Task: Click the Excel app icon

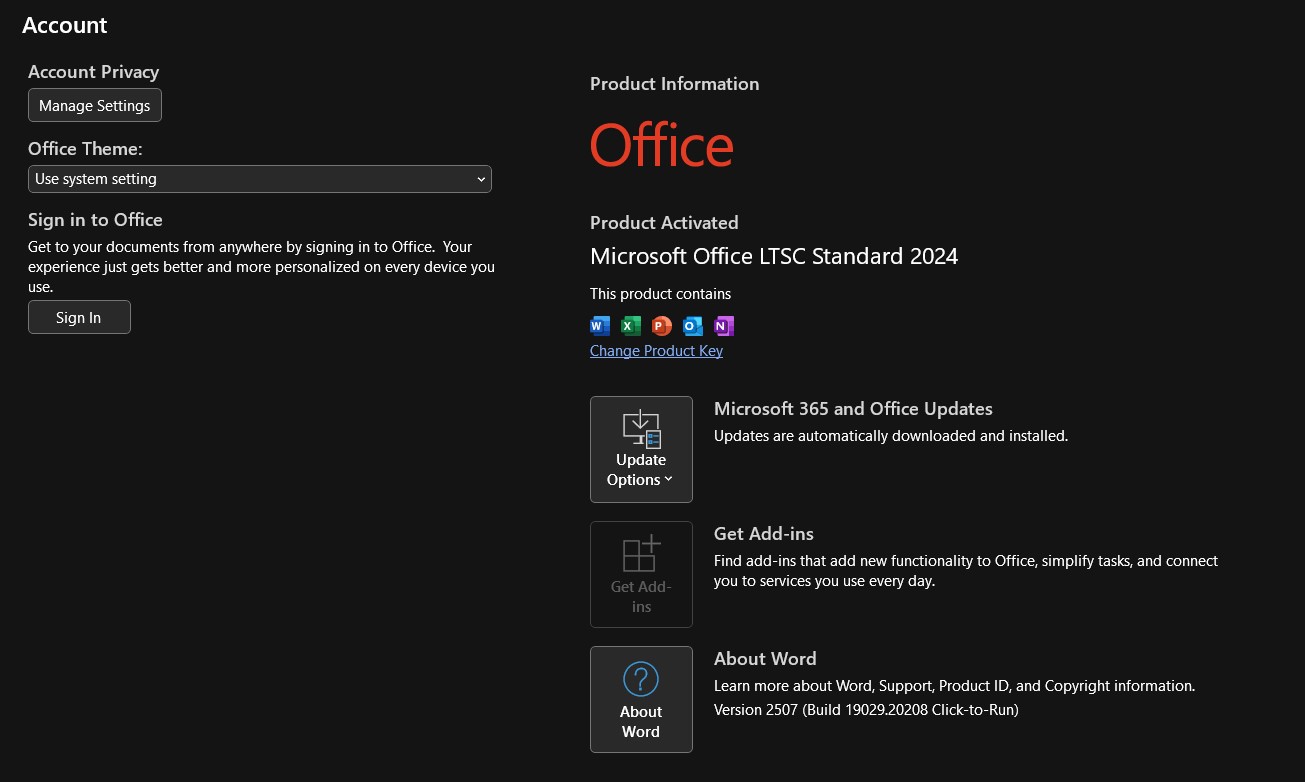Action: (630, 325)
